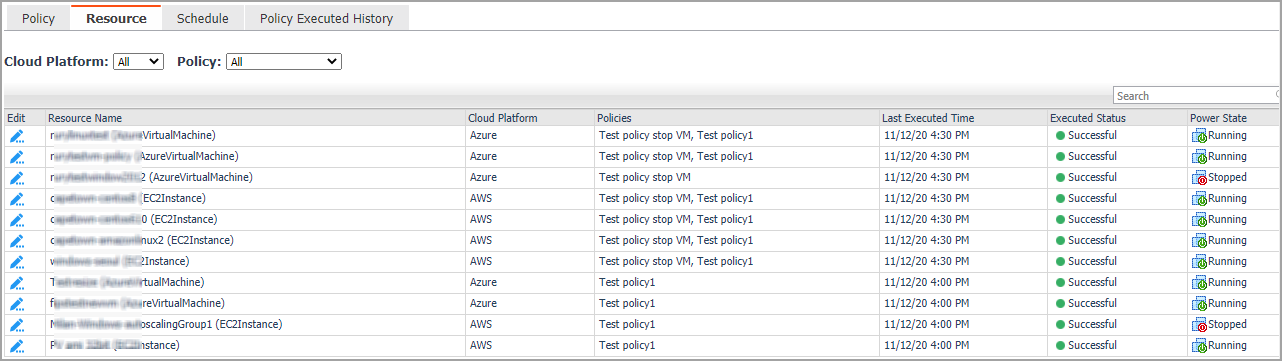Image resolution: width=1282 pixels, height=361 pixels.
Task: Edit the Azure resource starting with 'f'
Action: [17, 304]
